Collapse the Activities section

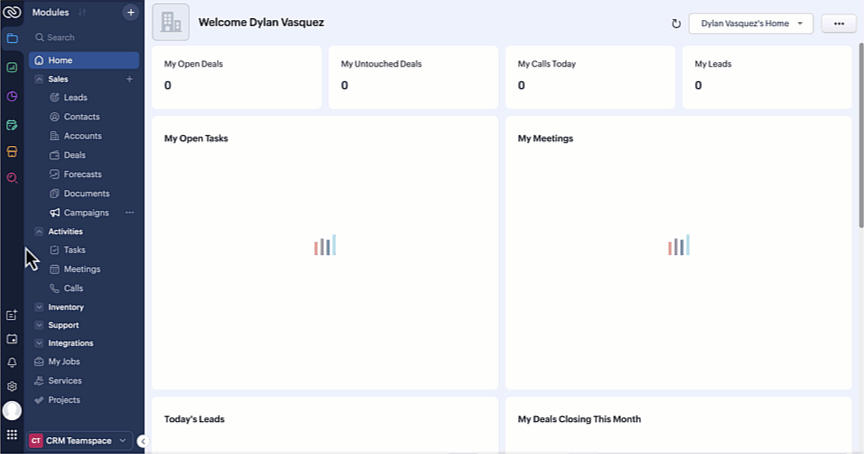point(39,231)
